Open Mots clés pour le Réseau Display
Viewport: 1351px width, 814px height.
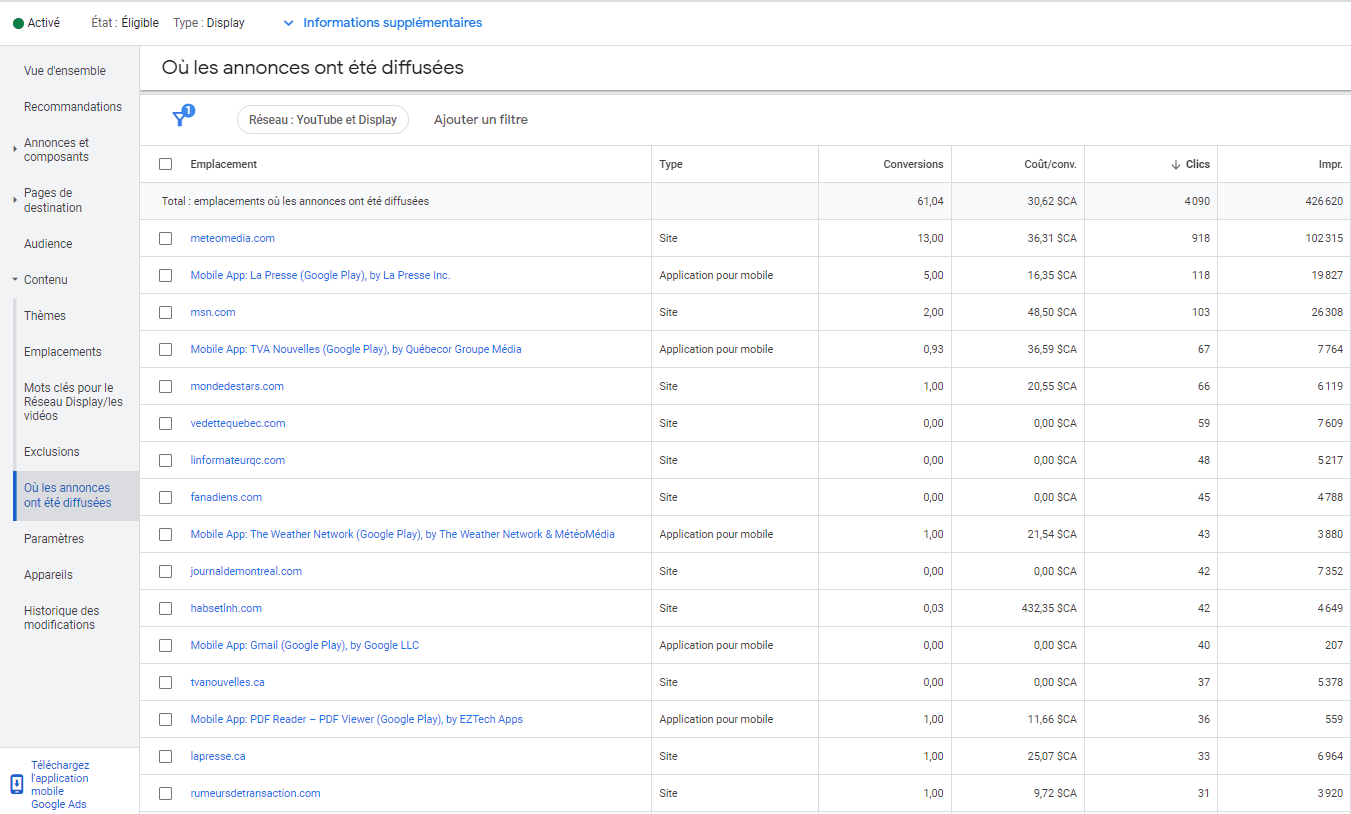[x=73, y=402]
